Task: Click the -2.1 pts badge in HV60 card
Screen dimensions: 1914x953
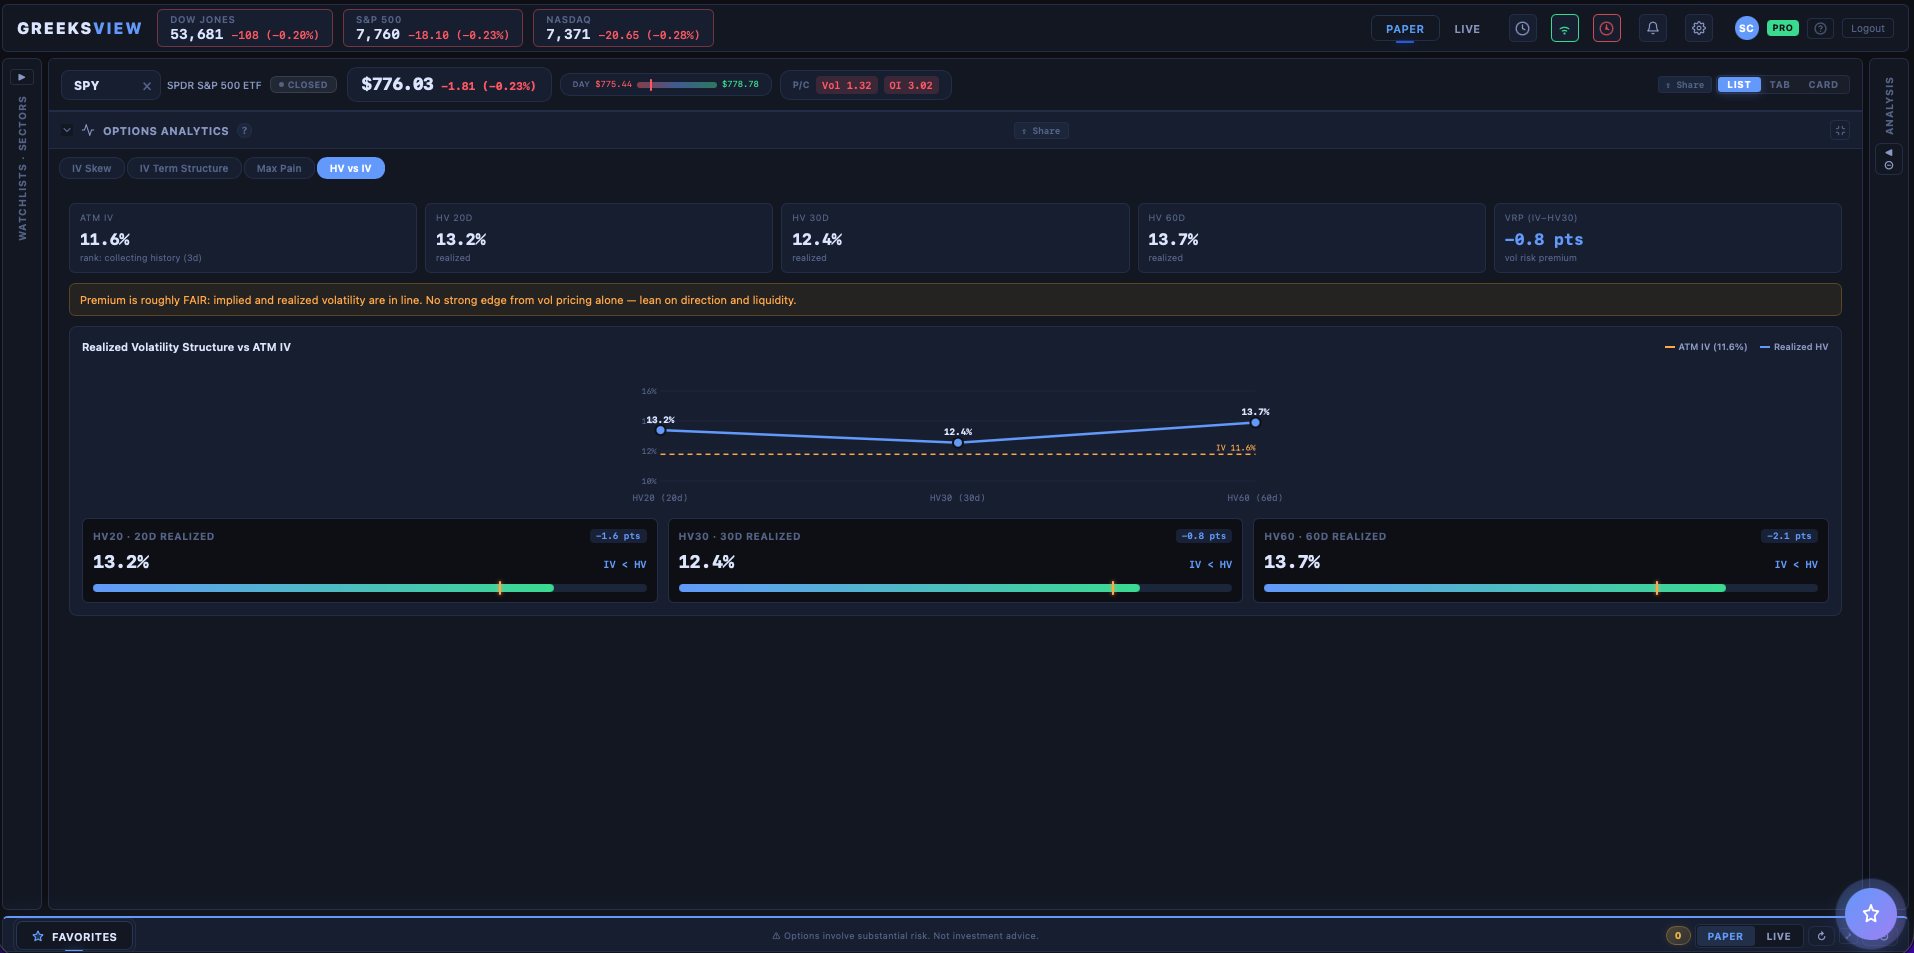Action: pos(1789,536)
